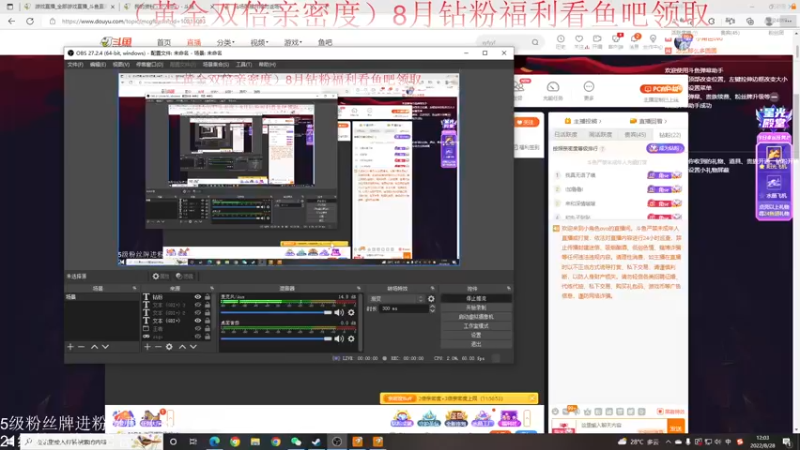Screen dimensions: 800x450
Task: Remove the selected scene with minus icon
Action: (81, 347)
